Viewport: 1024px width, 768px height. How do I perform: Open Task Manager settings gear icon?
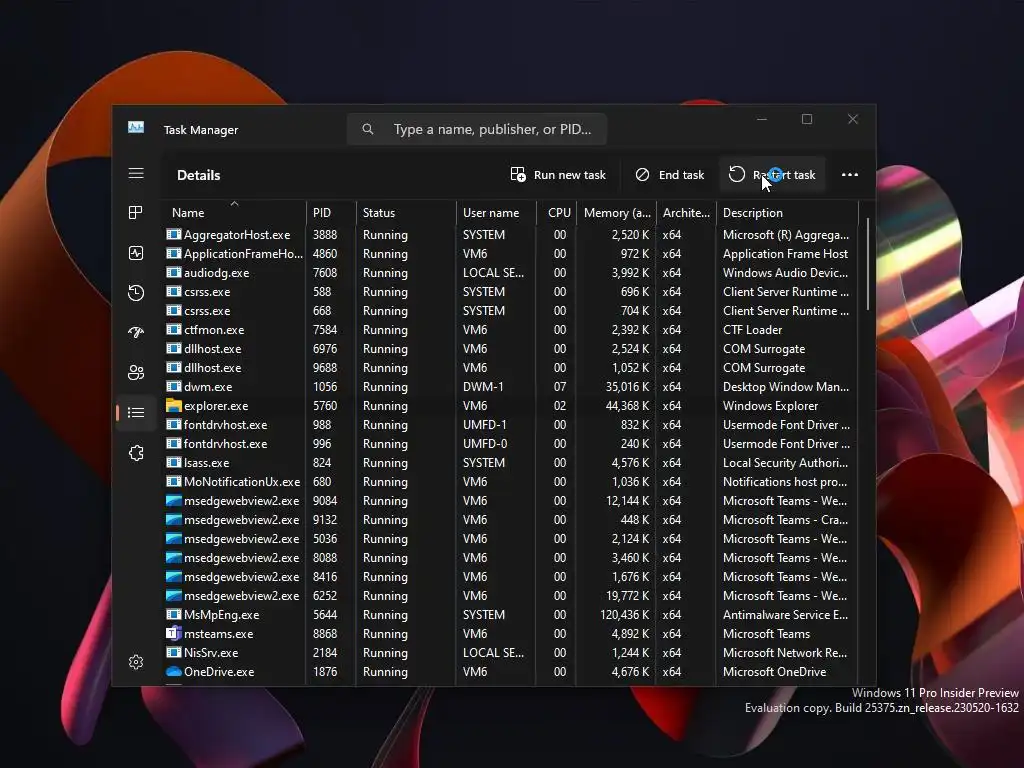click(136, 662)
